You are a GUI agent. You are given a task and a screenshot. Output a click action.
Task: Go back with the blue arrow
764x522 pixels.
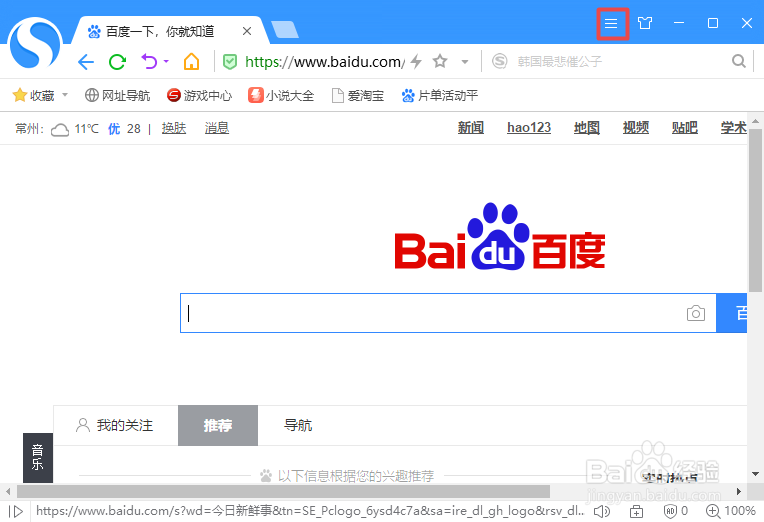pyautogui.click(x=86, y=62)
